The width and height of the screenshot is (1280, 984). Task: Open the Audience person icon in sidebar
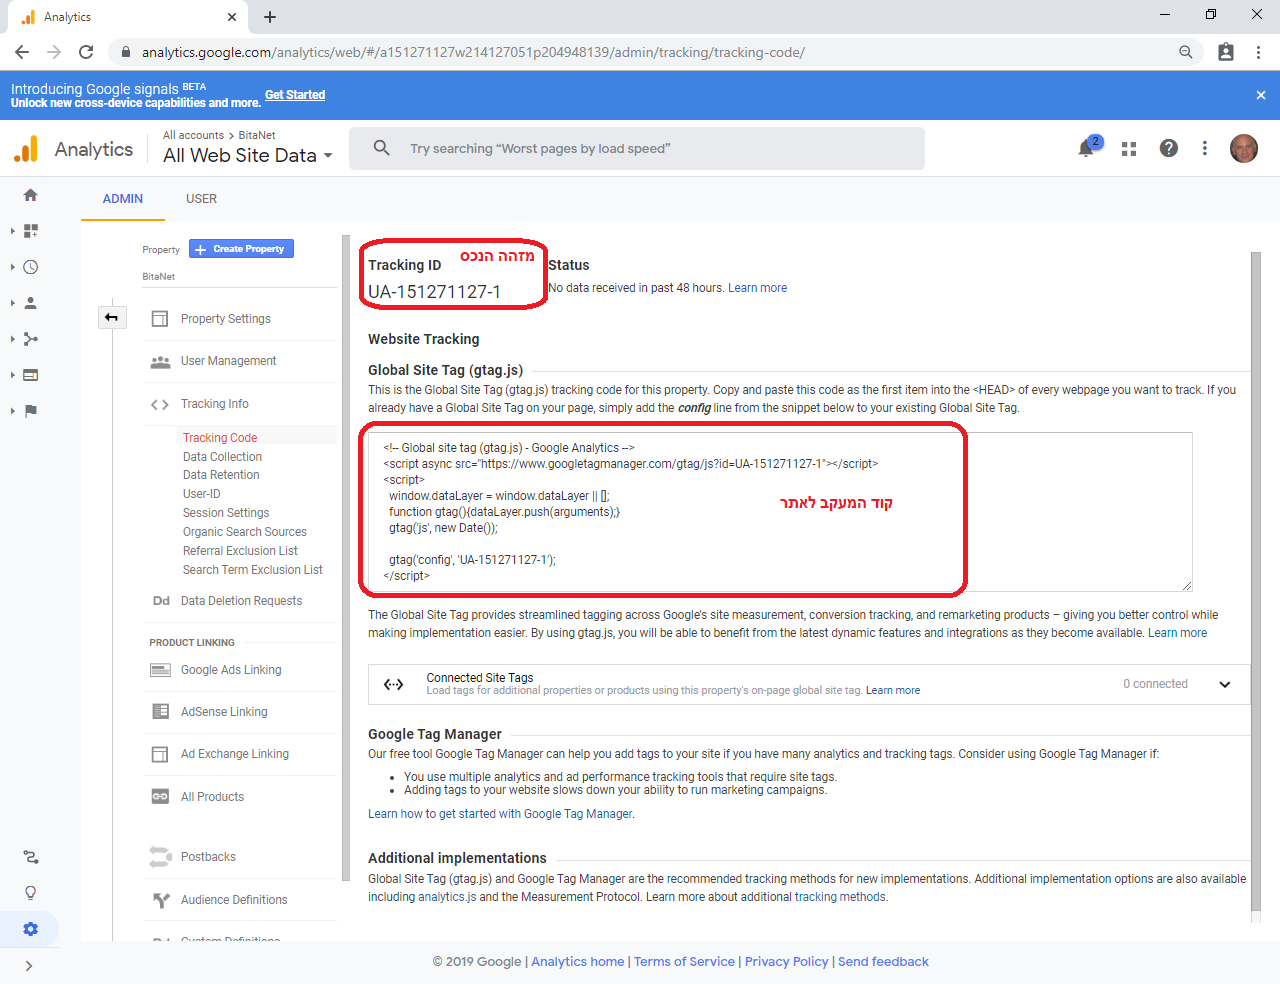pyautogui.click(x=30, y=303)
